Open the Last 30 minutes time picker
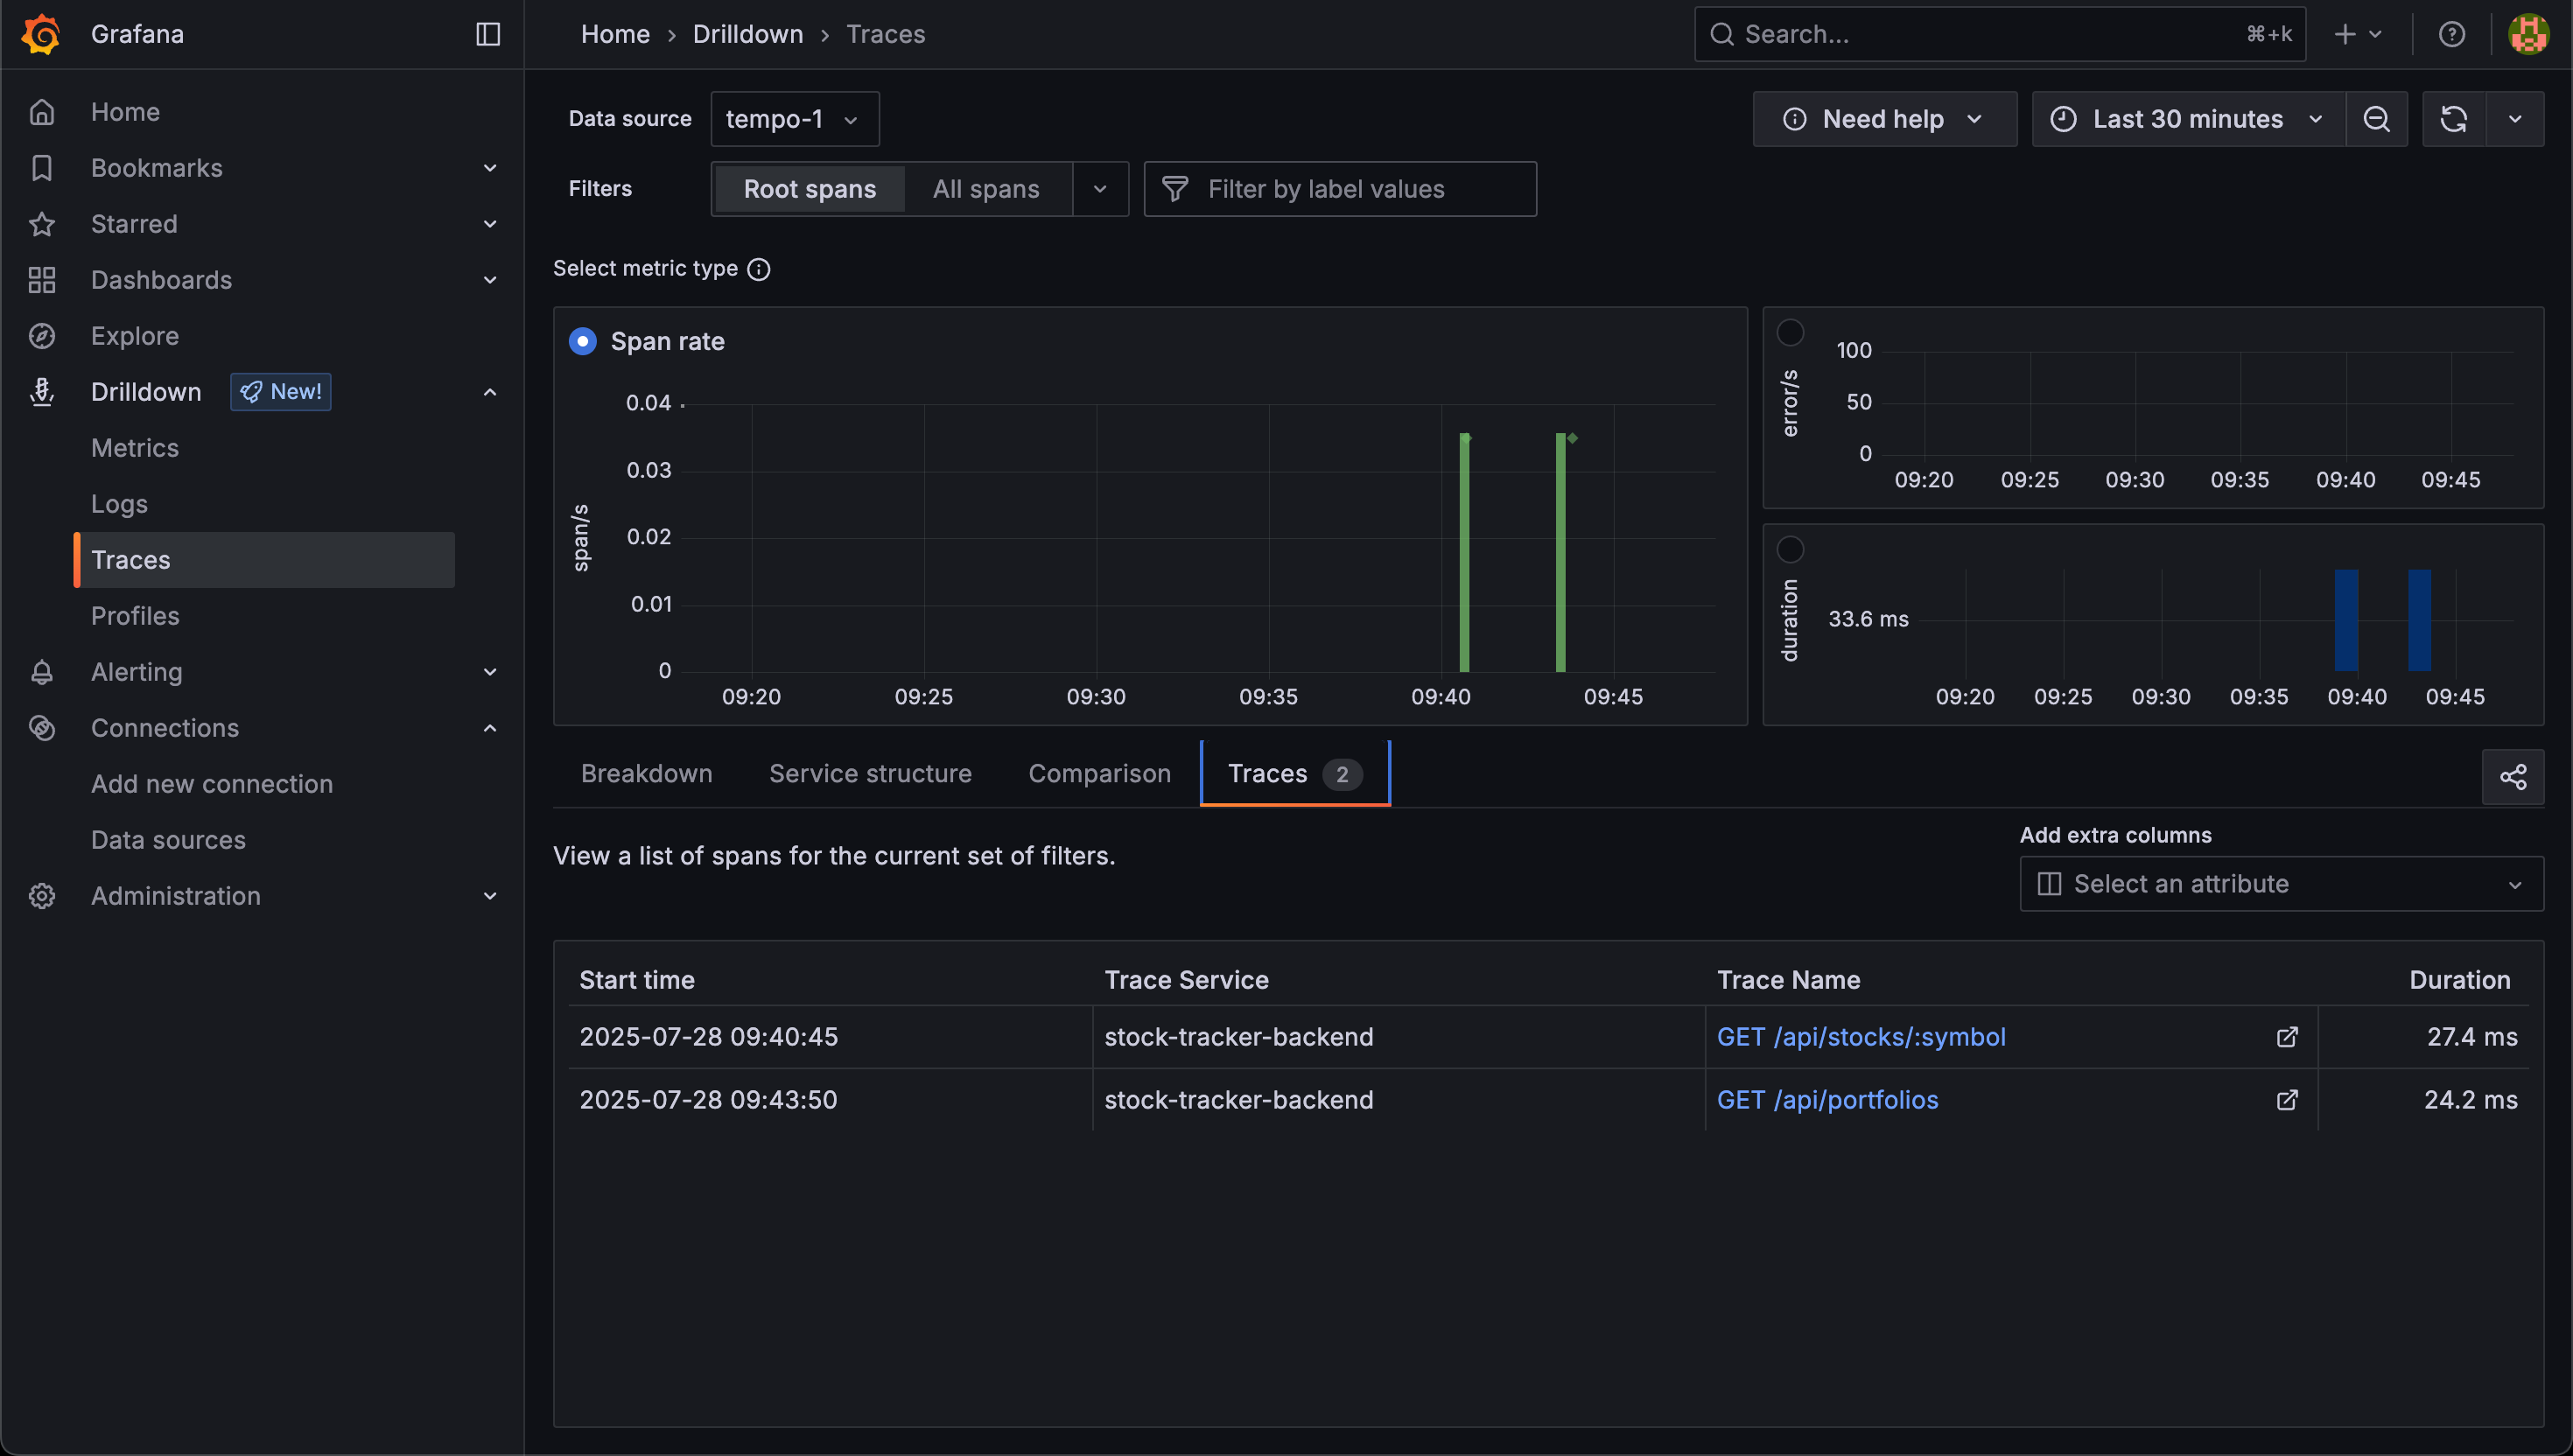Viewport: 2573px width, 1456px height. 2188,119
